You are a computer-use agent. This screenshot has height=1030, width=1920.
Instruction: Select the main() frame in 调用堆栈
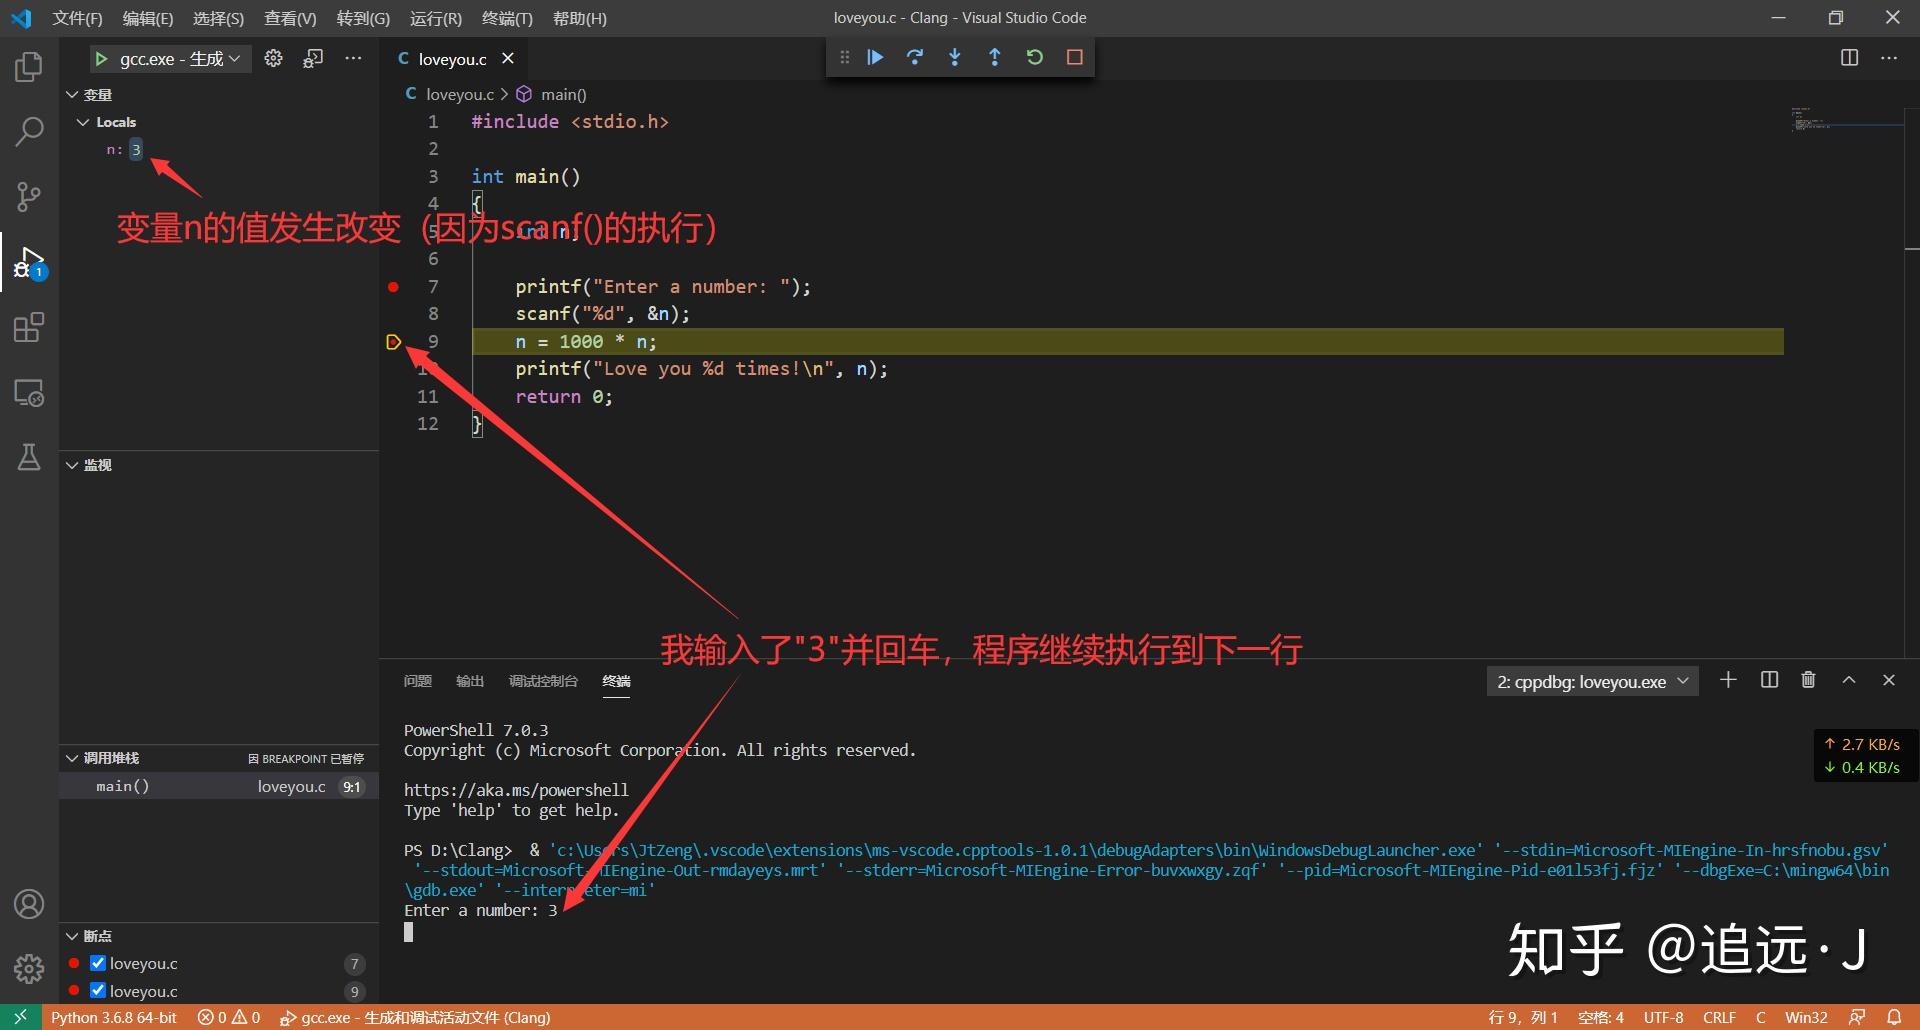click(x=123, y=786)
